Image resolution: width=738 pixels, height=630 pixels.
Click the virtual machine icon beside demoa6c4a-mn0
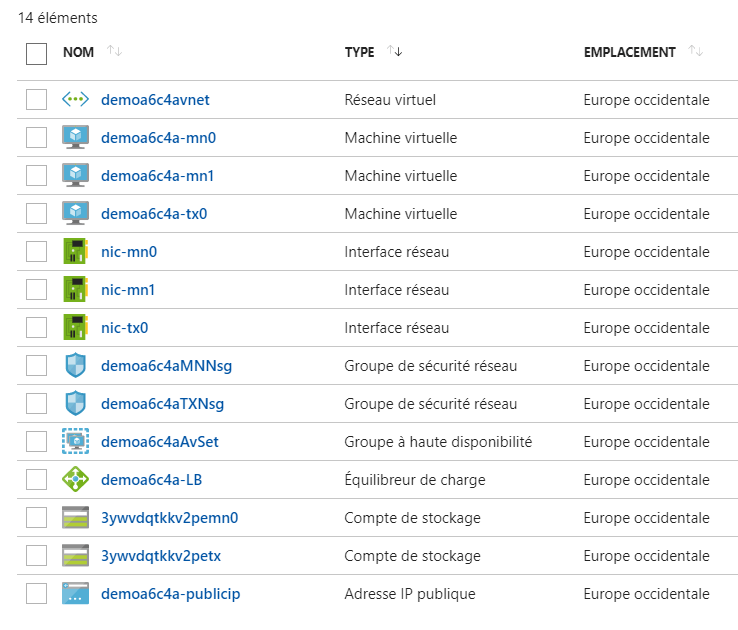(76, 138)
